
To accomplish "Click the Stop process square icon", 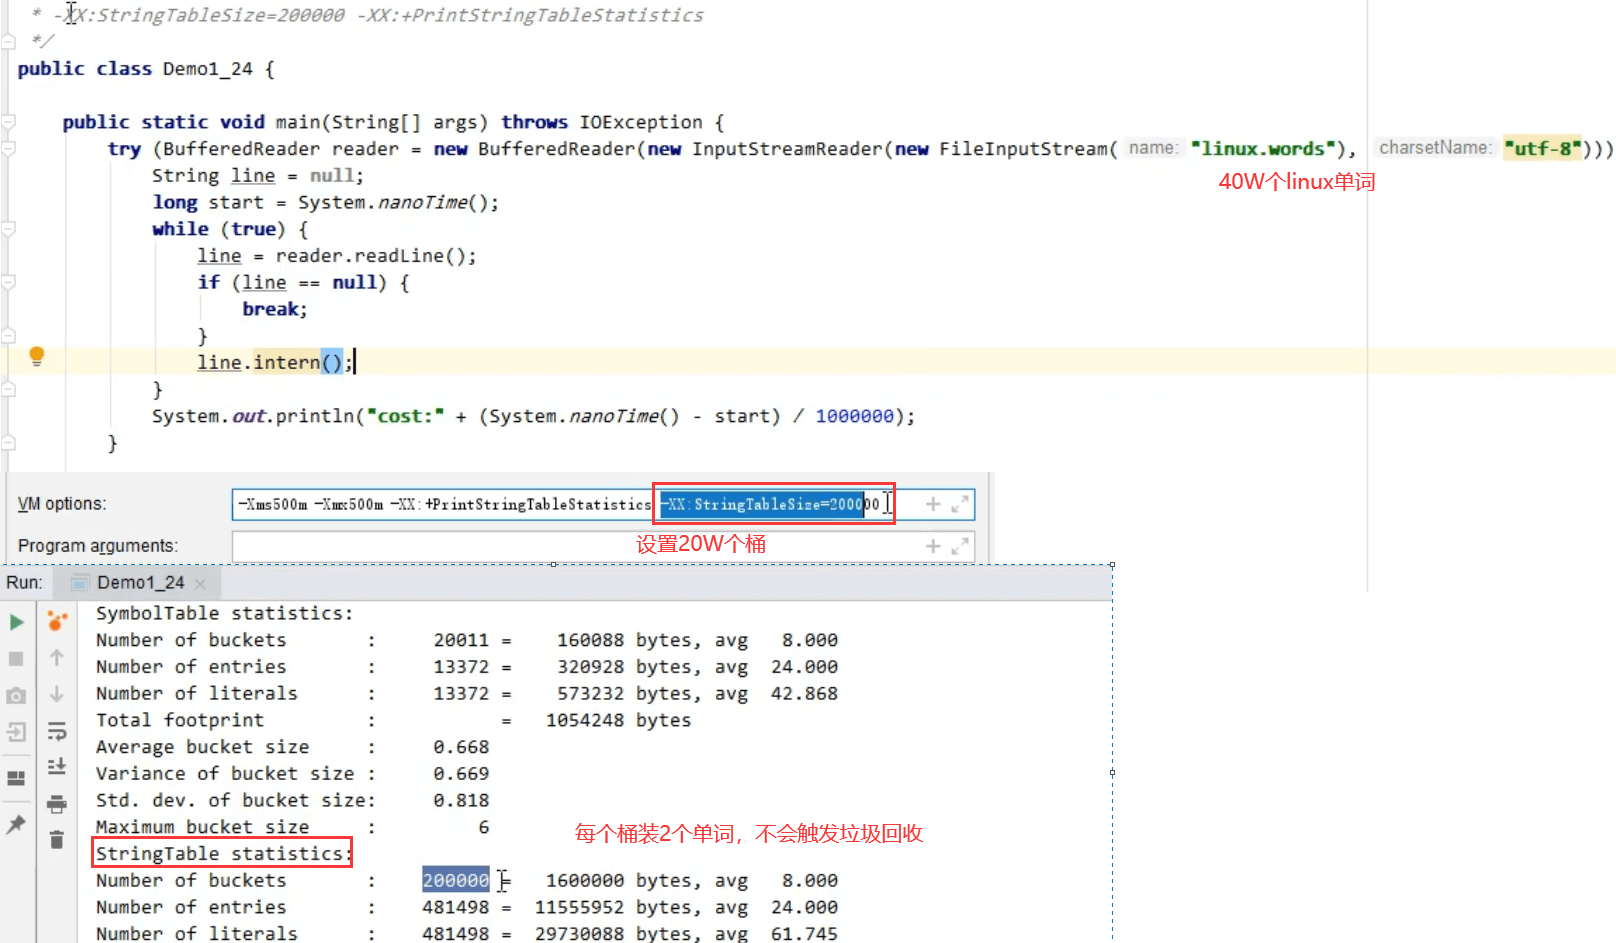I will 16,659.
